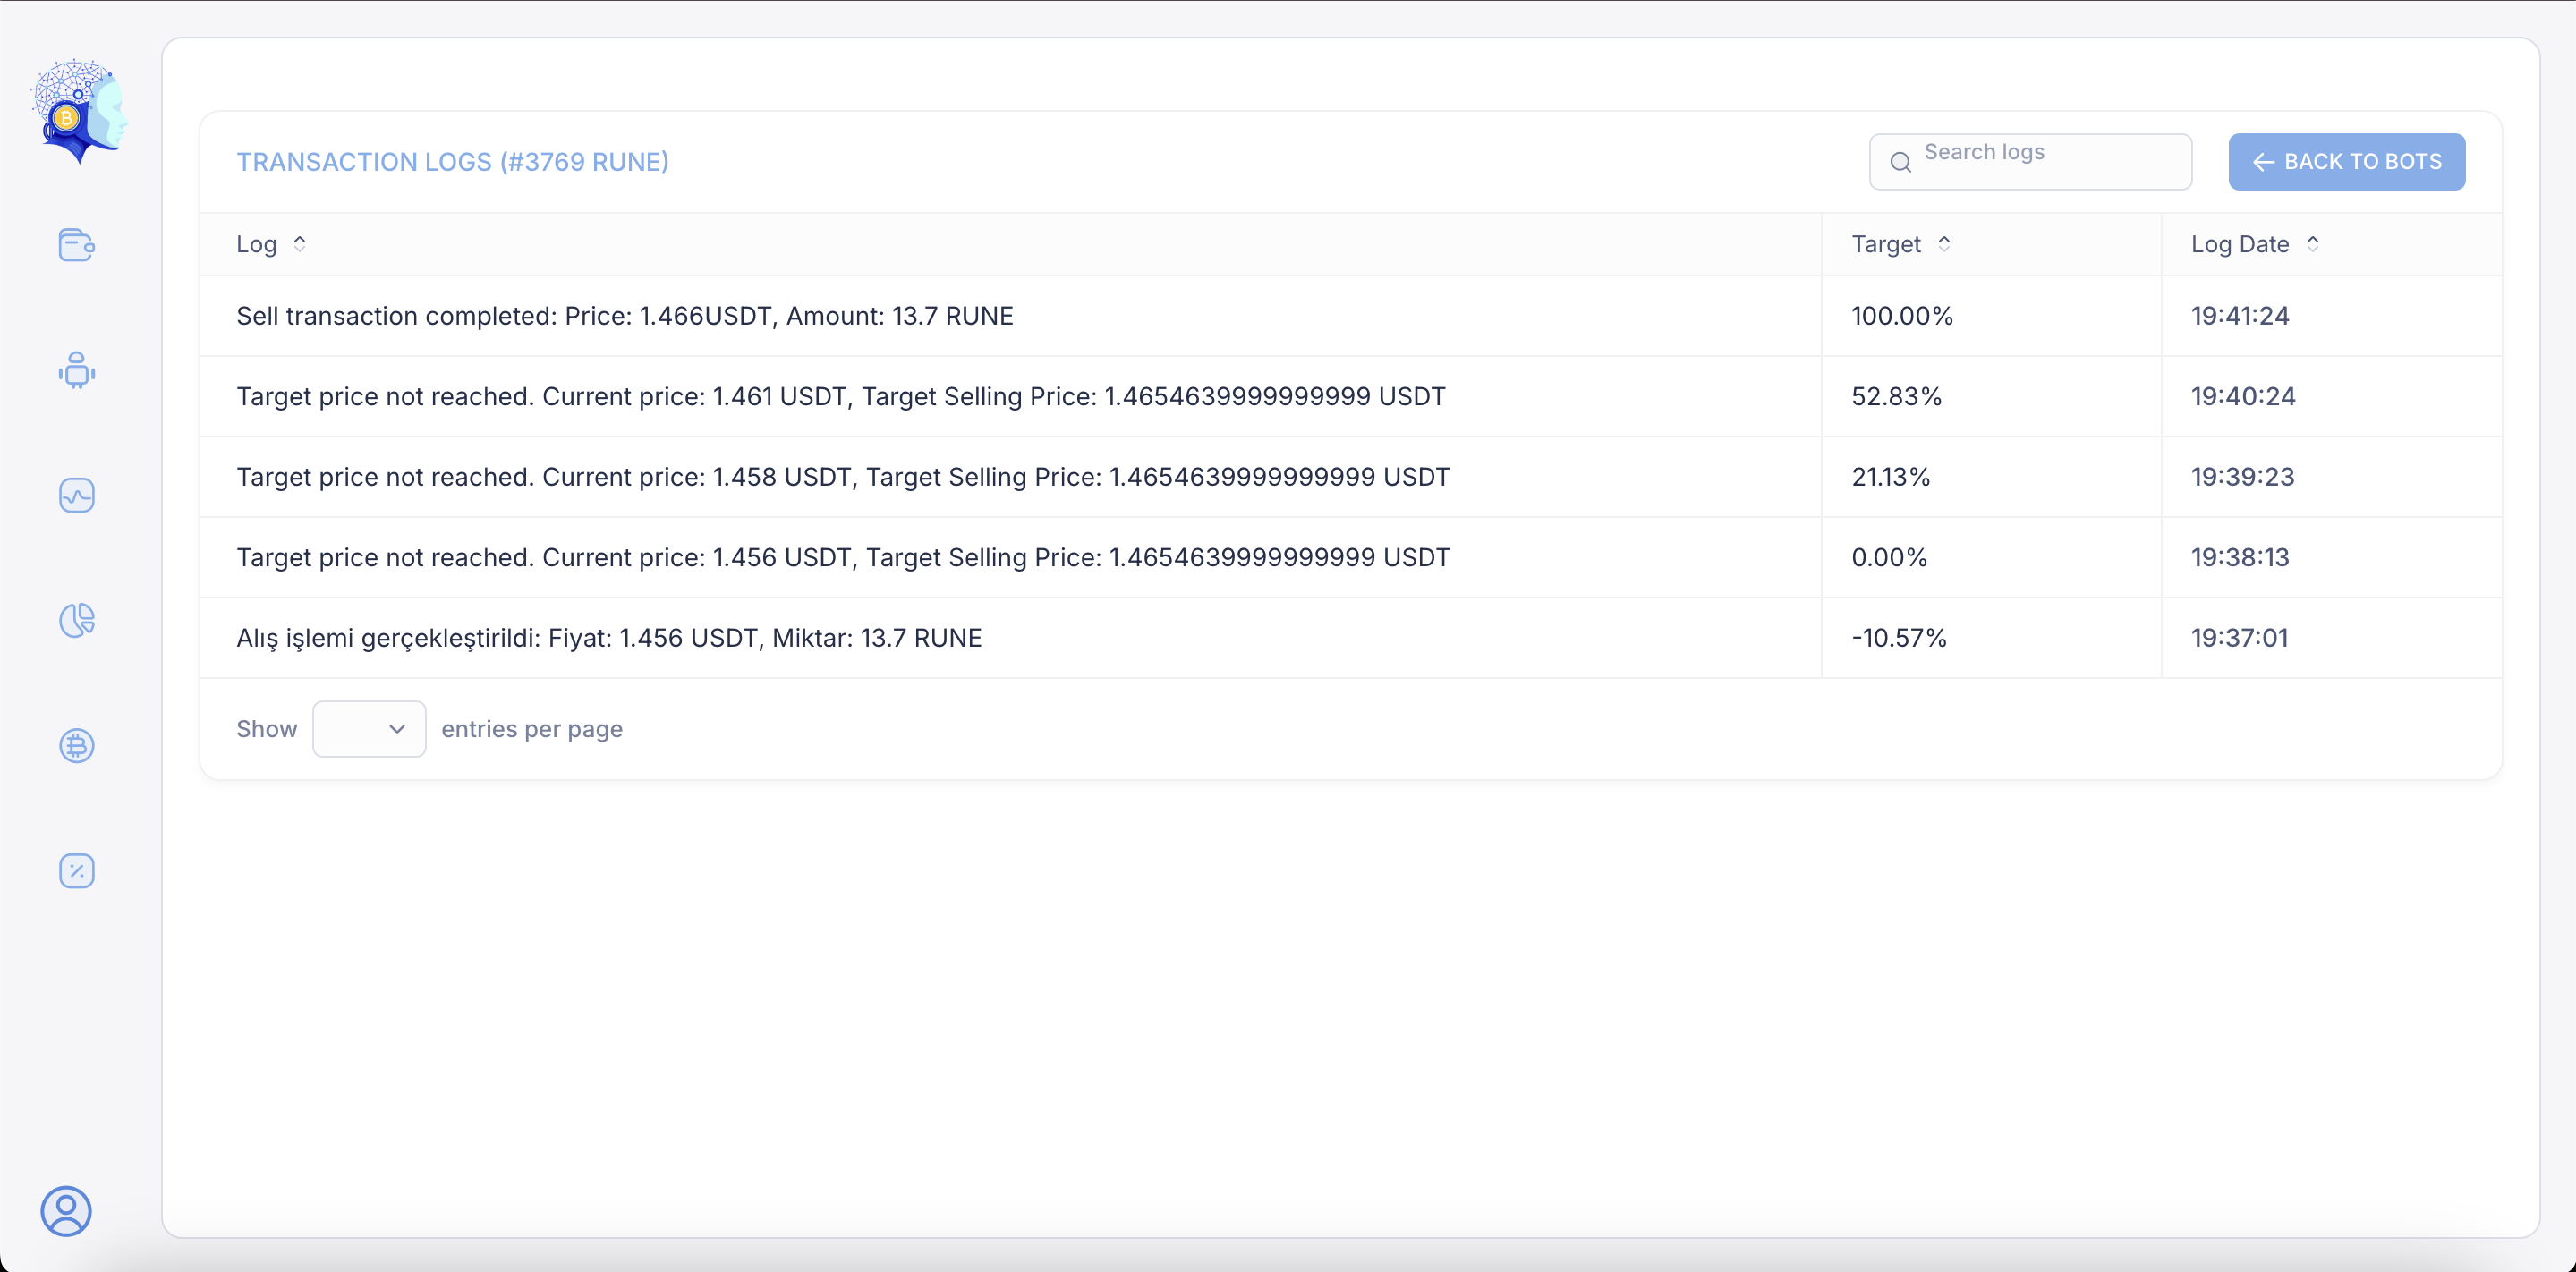Screen dimensions: 2576x1272
Task: Click log date 19:39:23
Action: [2243, 477]
